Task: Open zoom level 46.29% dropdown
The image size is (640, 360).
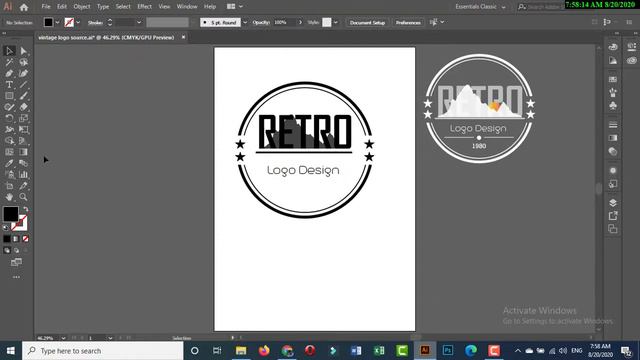Action: 63,338
